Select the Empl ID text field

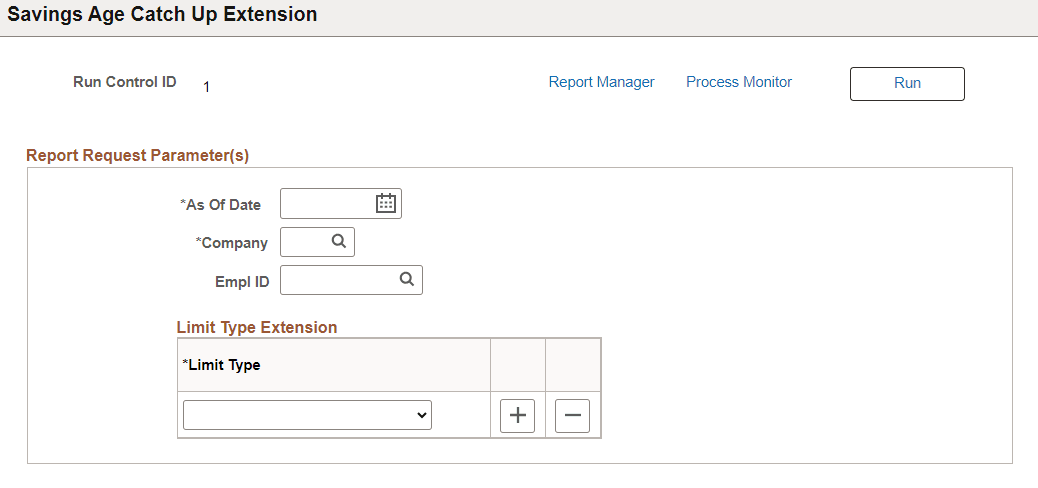click(338, 280)
